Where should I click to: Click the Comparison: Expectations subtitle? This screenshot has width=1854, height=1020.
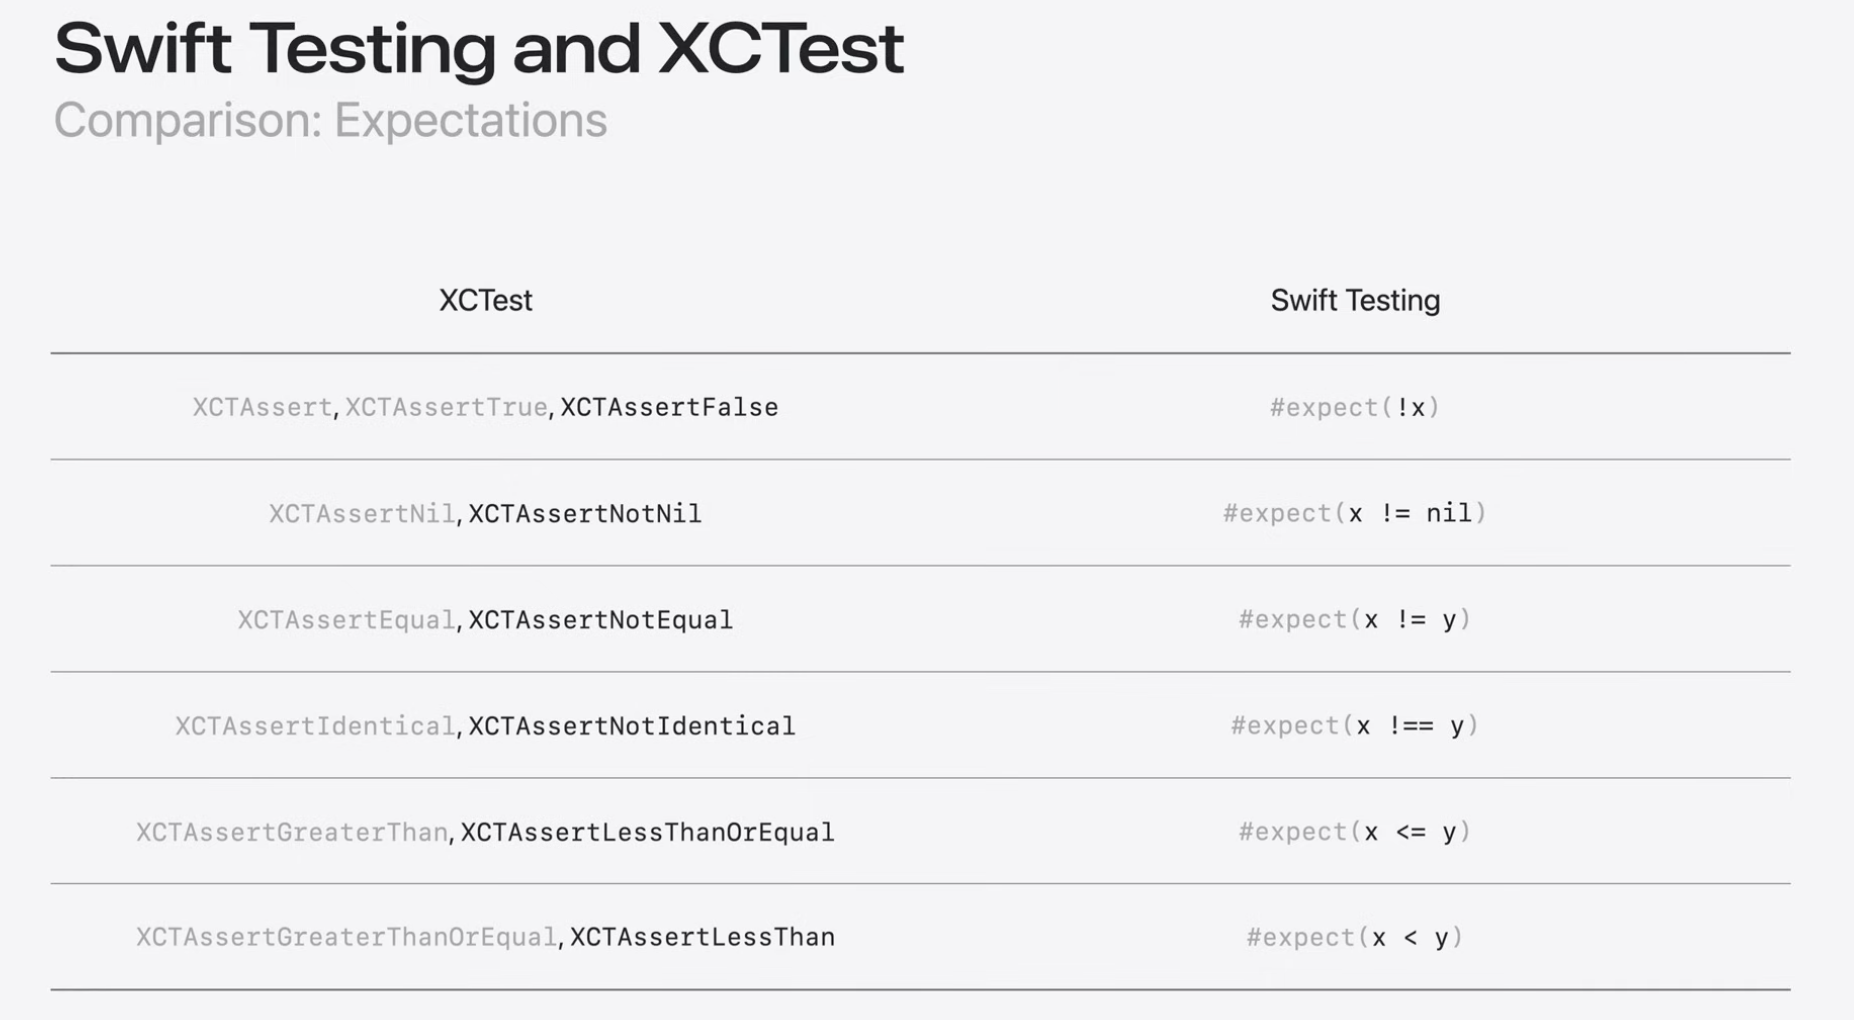click(x=330, y=121)
